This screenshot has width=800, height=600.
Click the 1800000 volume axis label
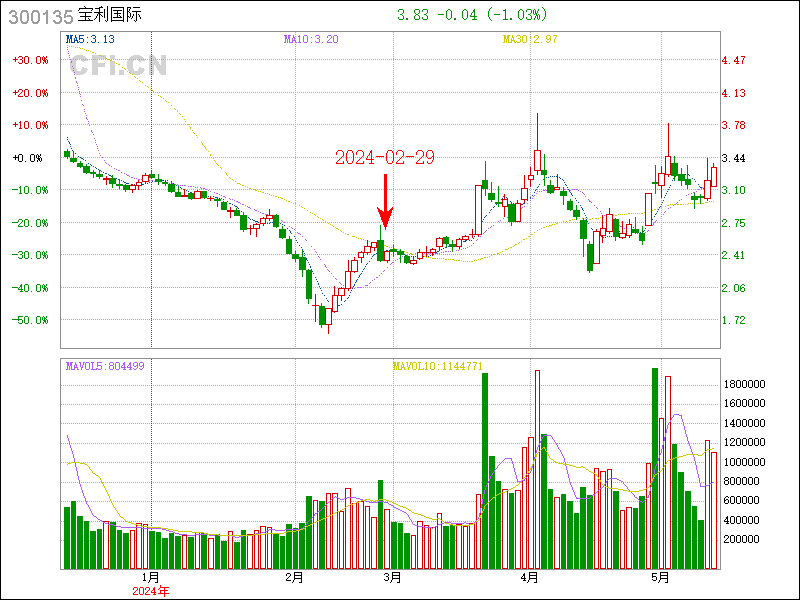click(x=745, y=384)
